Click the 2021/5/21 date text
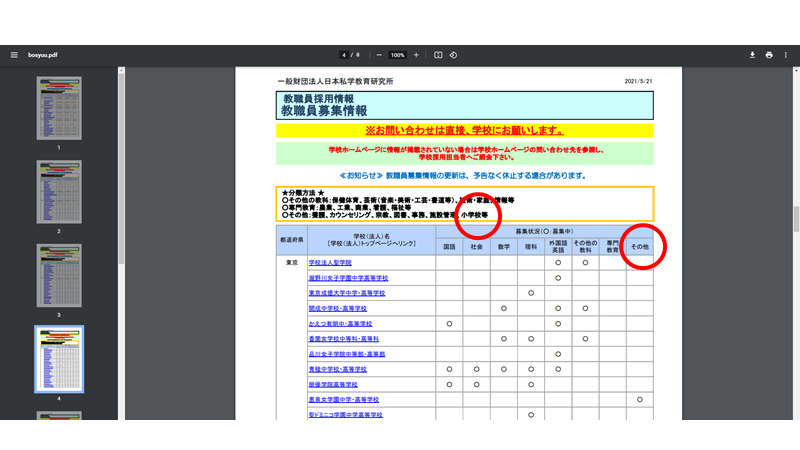 click(x=638, y=81)
